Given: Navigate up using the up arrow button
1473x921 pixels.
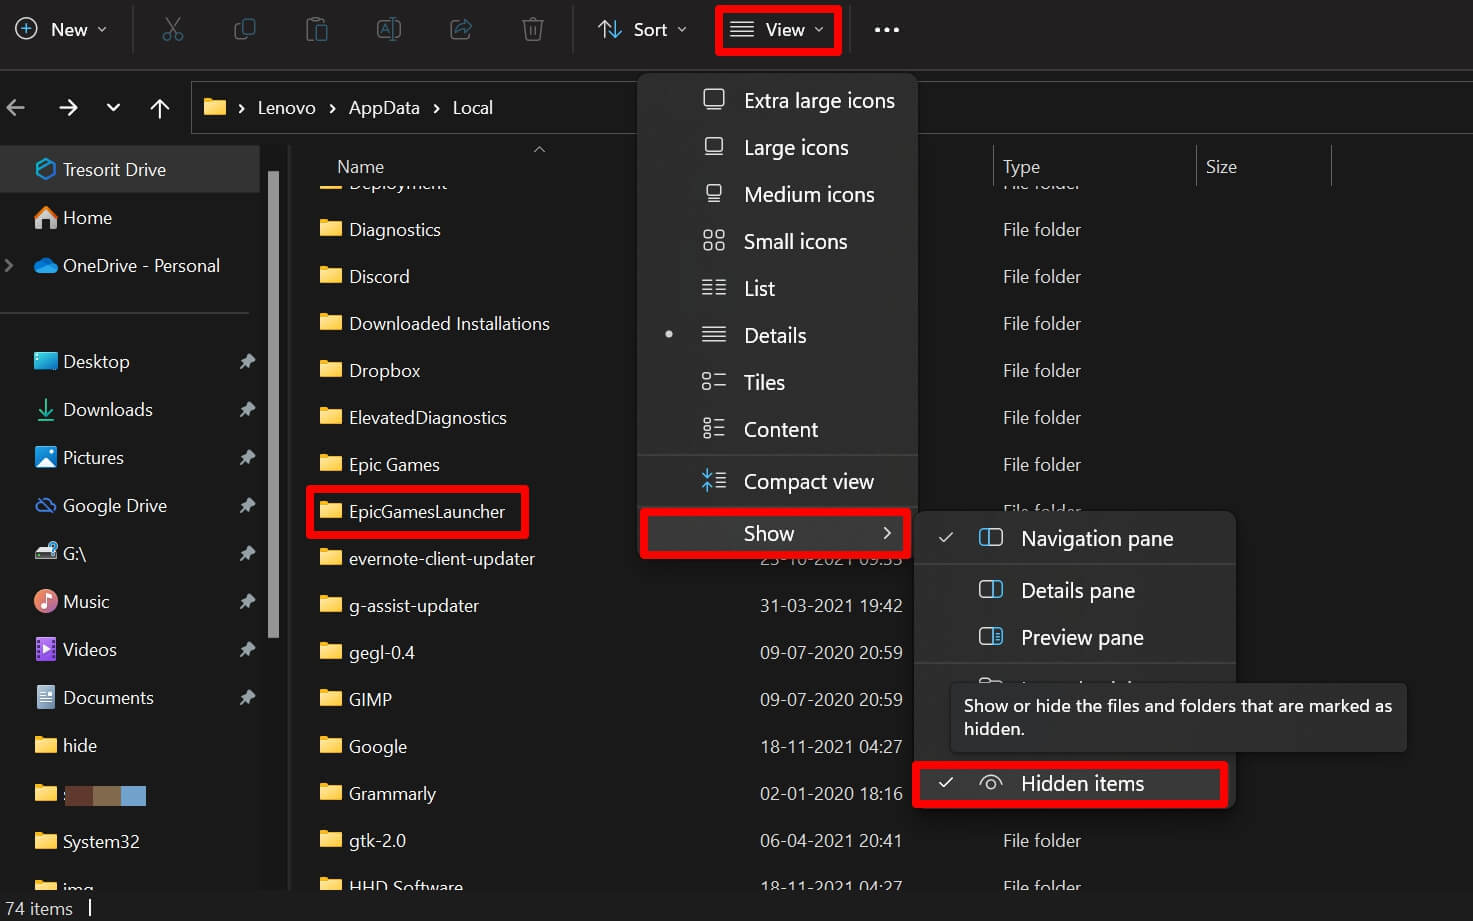Looking at the screenshot, I should coord(160,107).
